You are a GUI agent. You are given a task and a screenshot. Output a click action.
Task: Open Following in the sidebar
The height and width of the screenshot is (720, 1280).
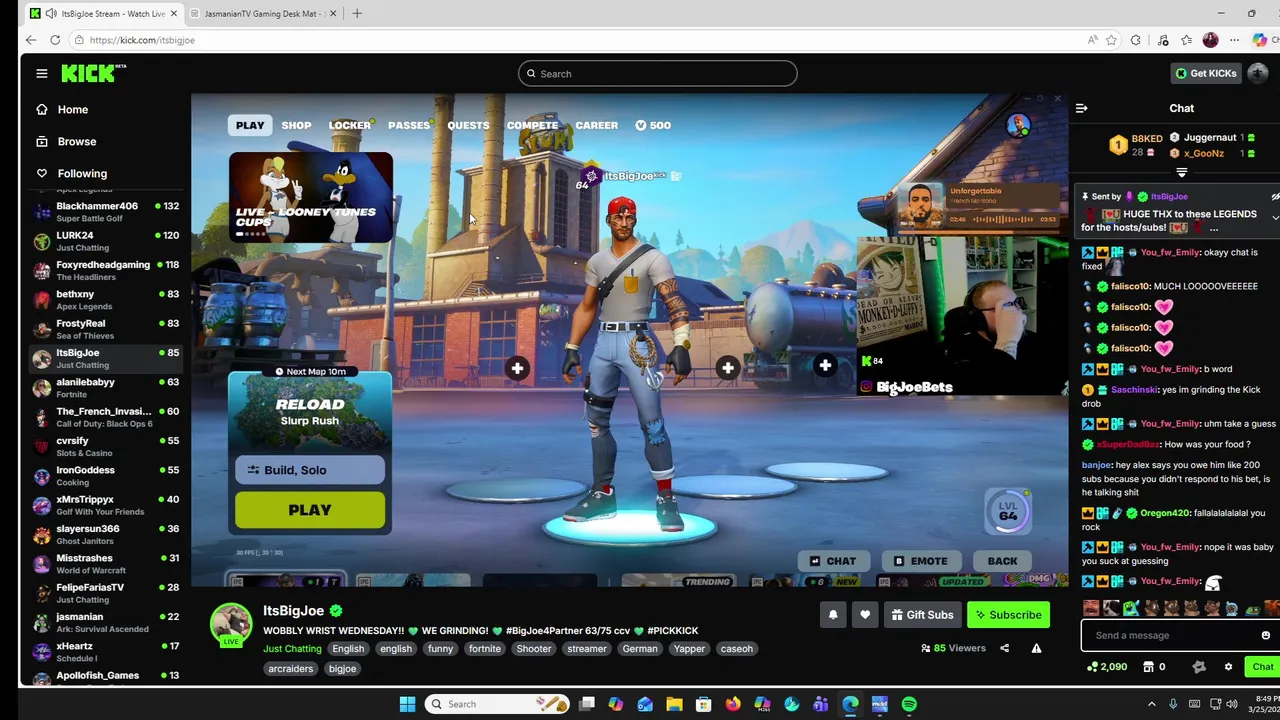[81, 173]
